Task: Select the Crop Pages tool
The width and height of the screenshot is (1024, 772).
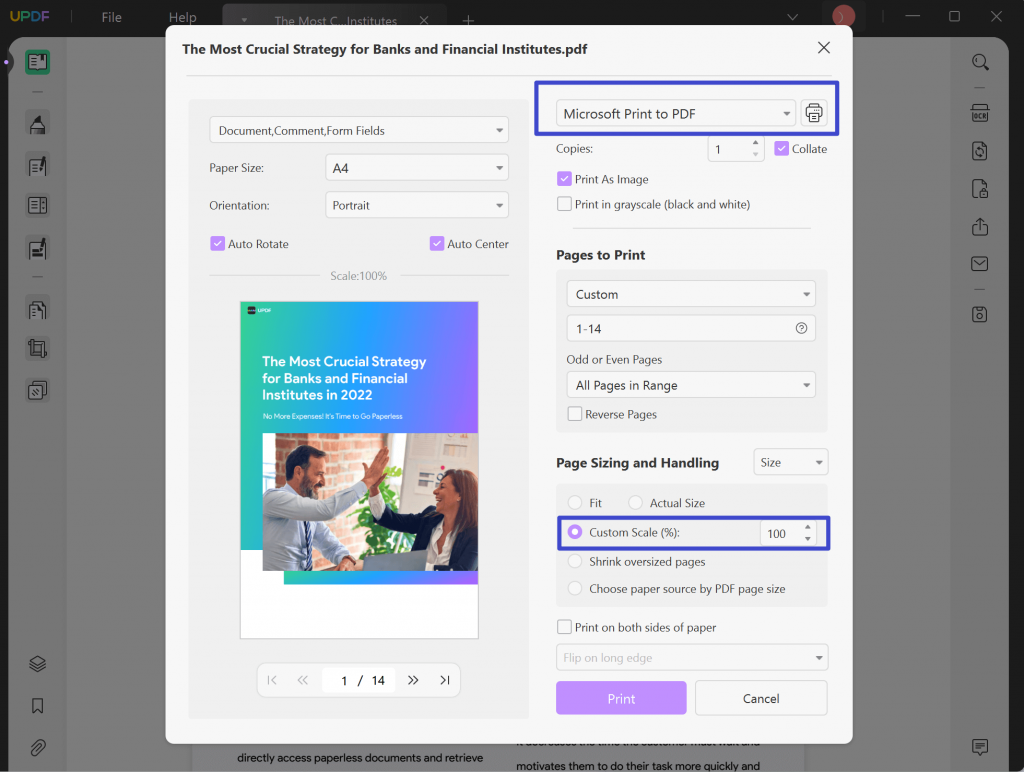Action: [x=37, y=349]
